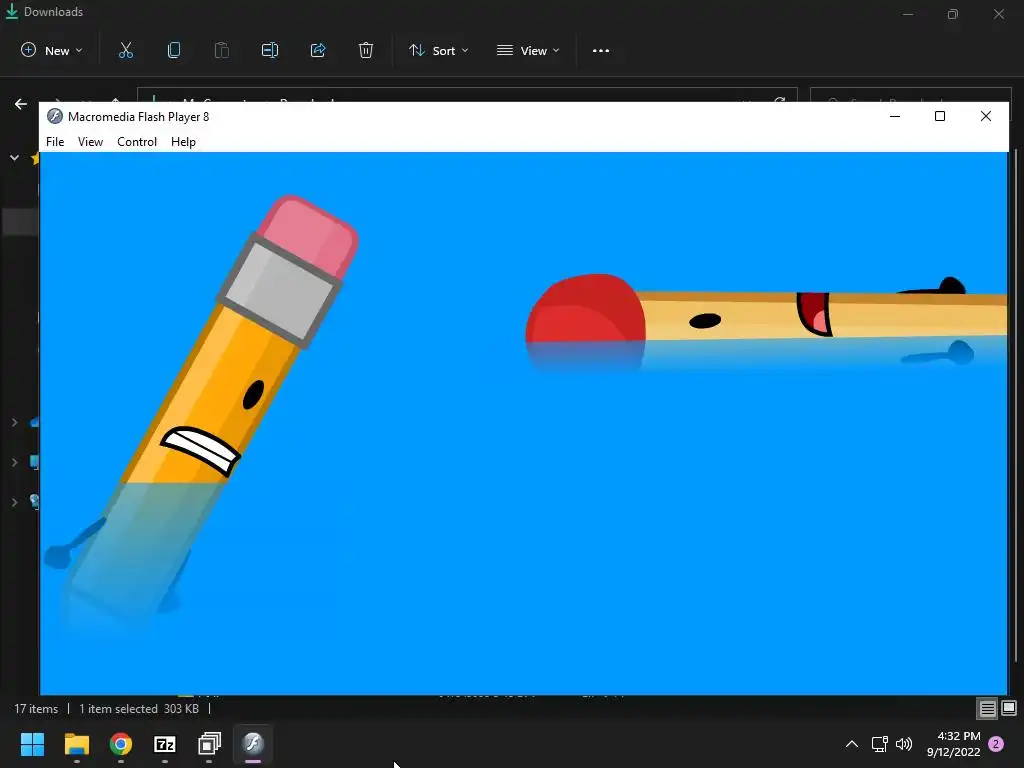Close the Flash Player window

pyautogui.click(x=985, y=116)
